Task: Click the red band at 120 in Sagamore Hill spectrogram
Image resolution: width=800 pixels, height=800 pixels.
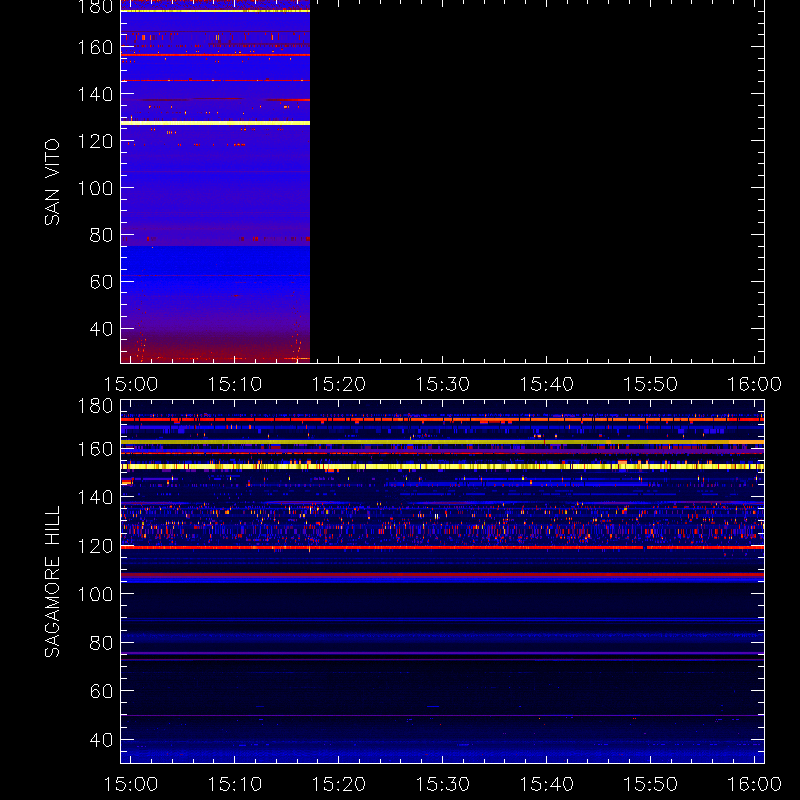Action: point(442,547)
